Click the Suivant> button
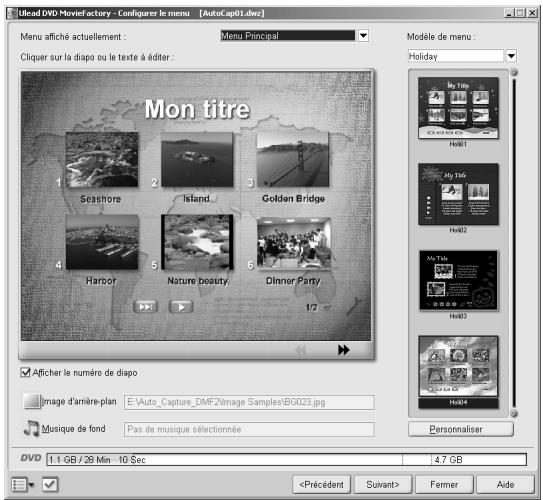 [x=383, y=484]
